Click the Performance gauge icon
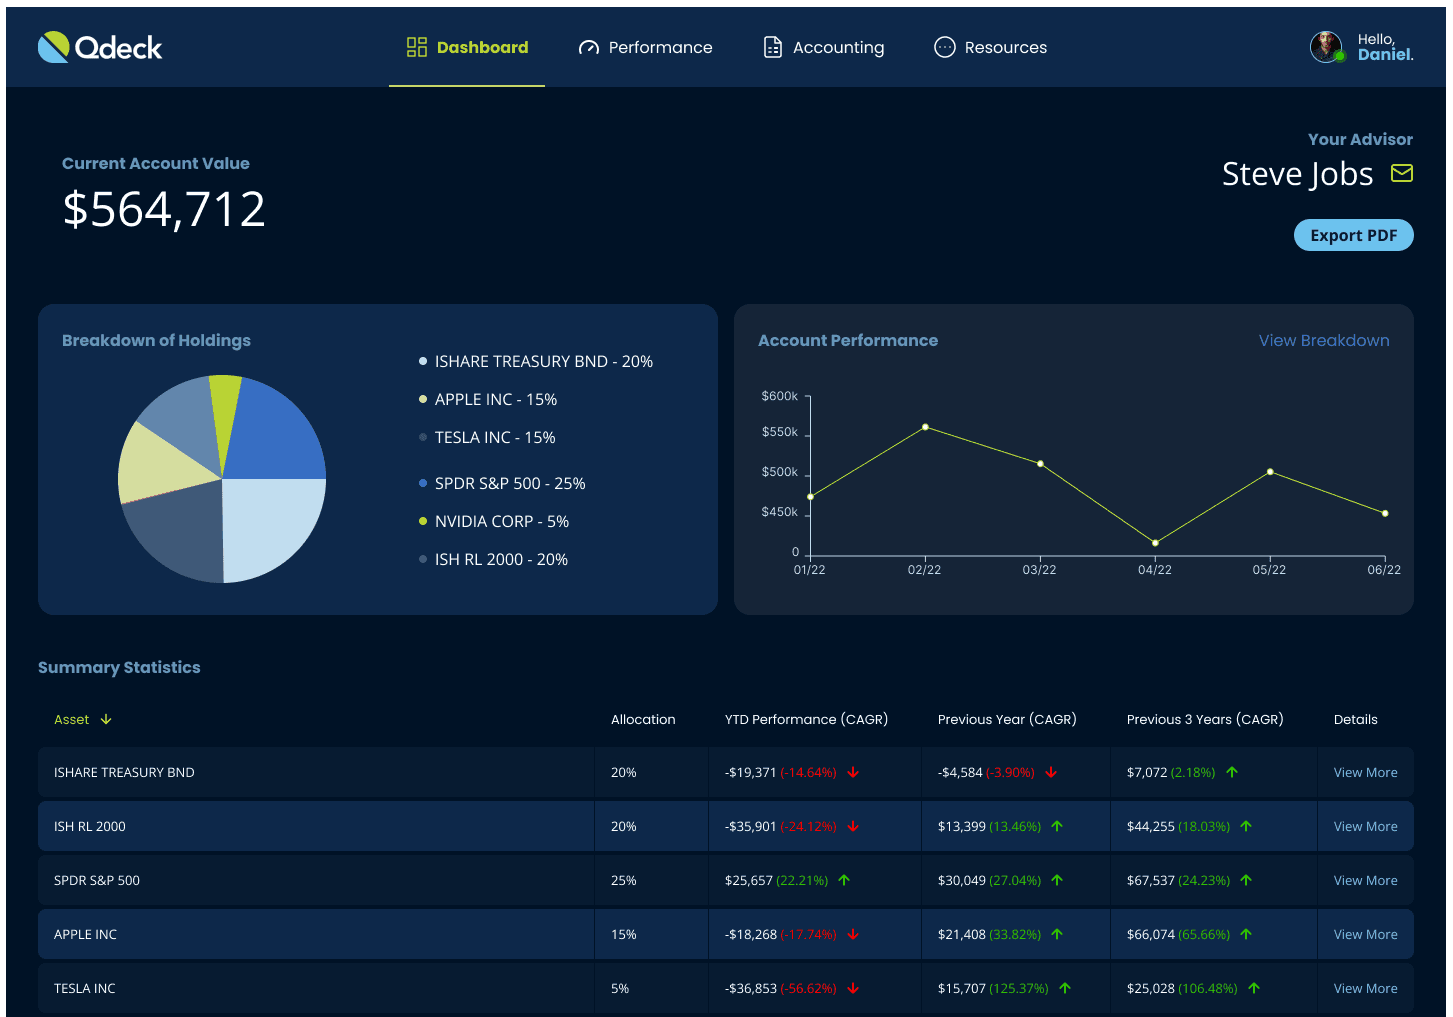 (589, 48)
